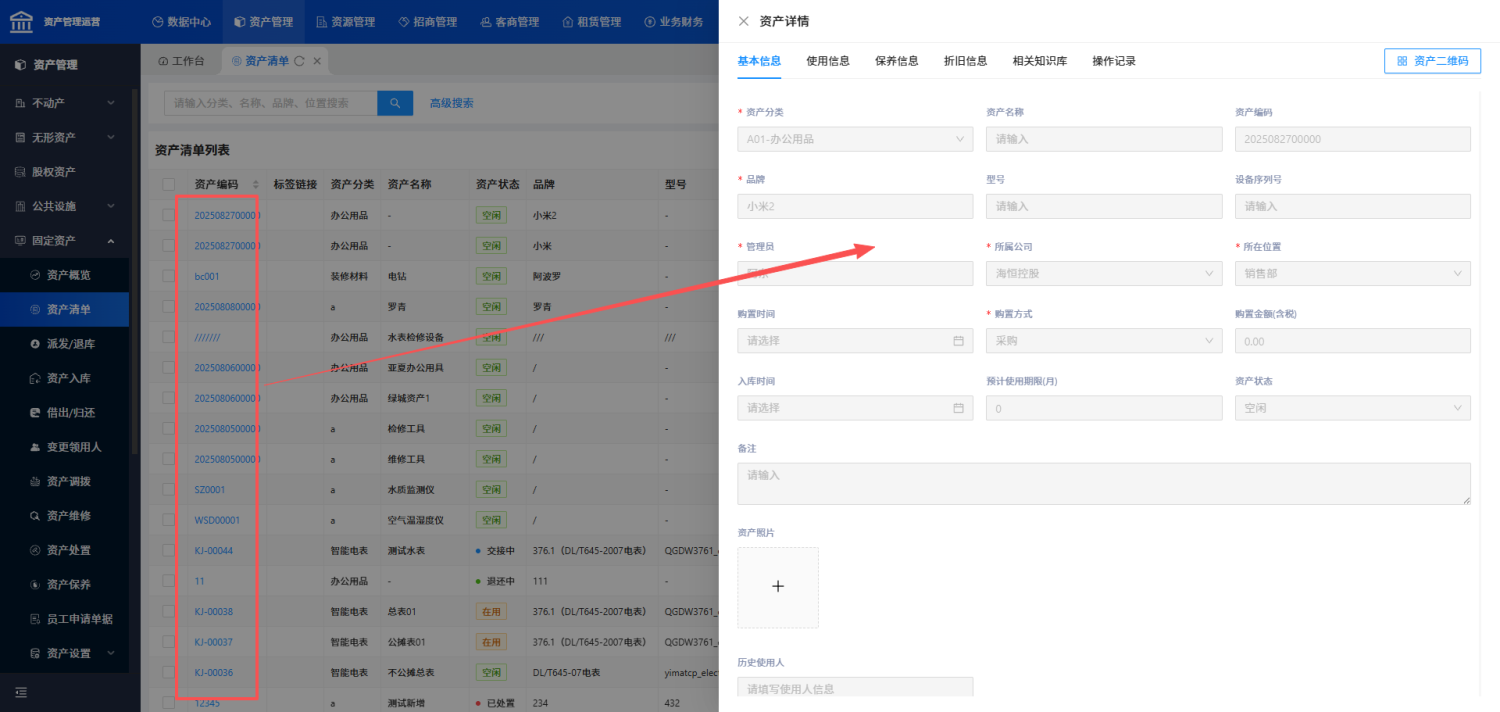Tick the checkbox for row SZ0001

point(168,490)
